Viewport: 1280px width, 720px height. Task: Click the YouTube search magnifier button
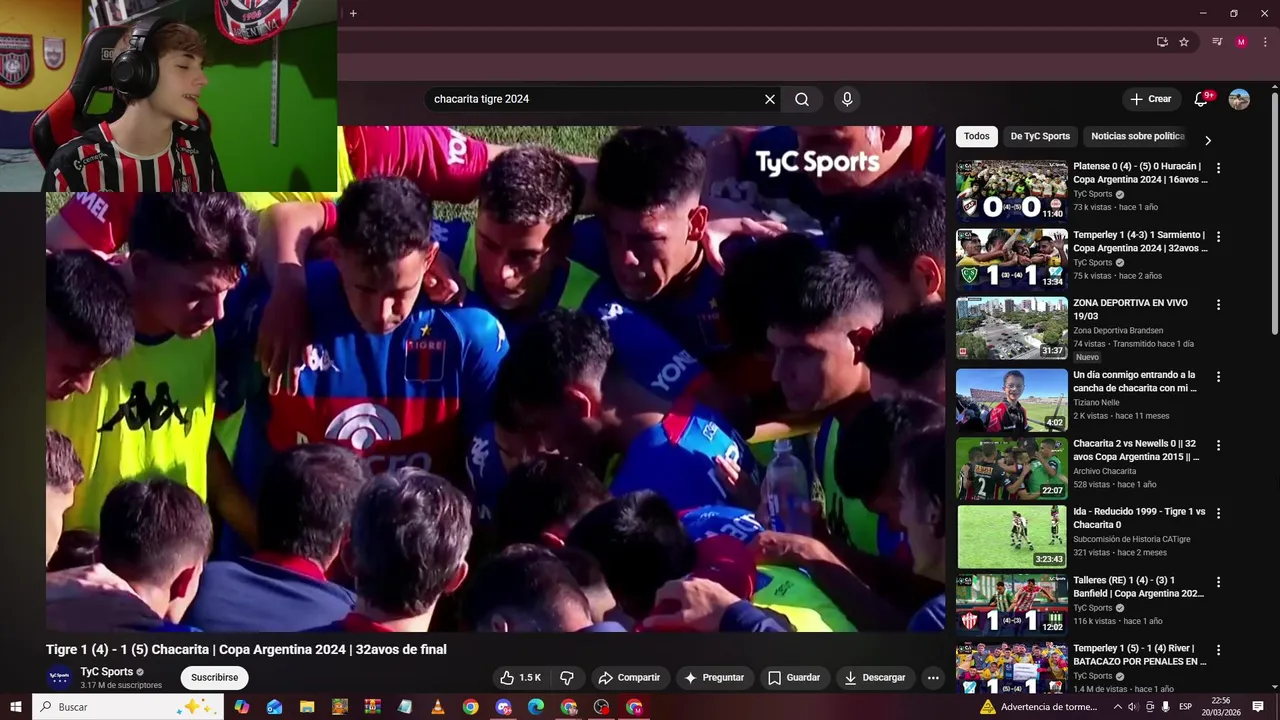[x=802, y=99]
